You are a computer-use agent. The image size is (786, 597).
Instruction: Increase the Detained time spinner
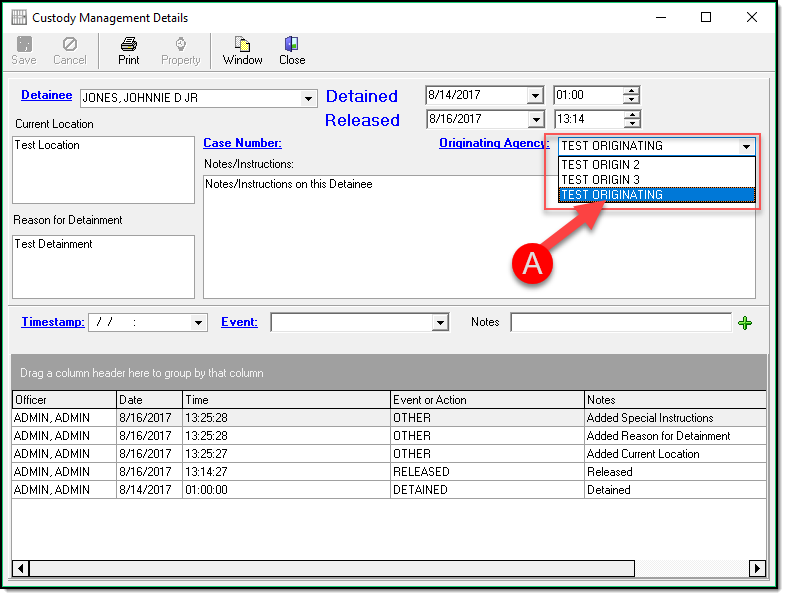click(x=631, y=91)
